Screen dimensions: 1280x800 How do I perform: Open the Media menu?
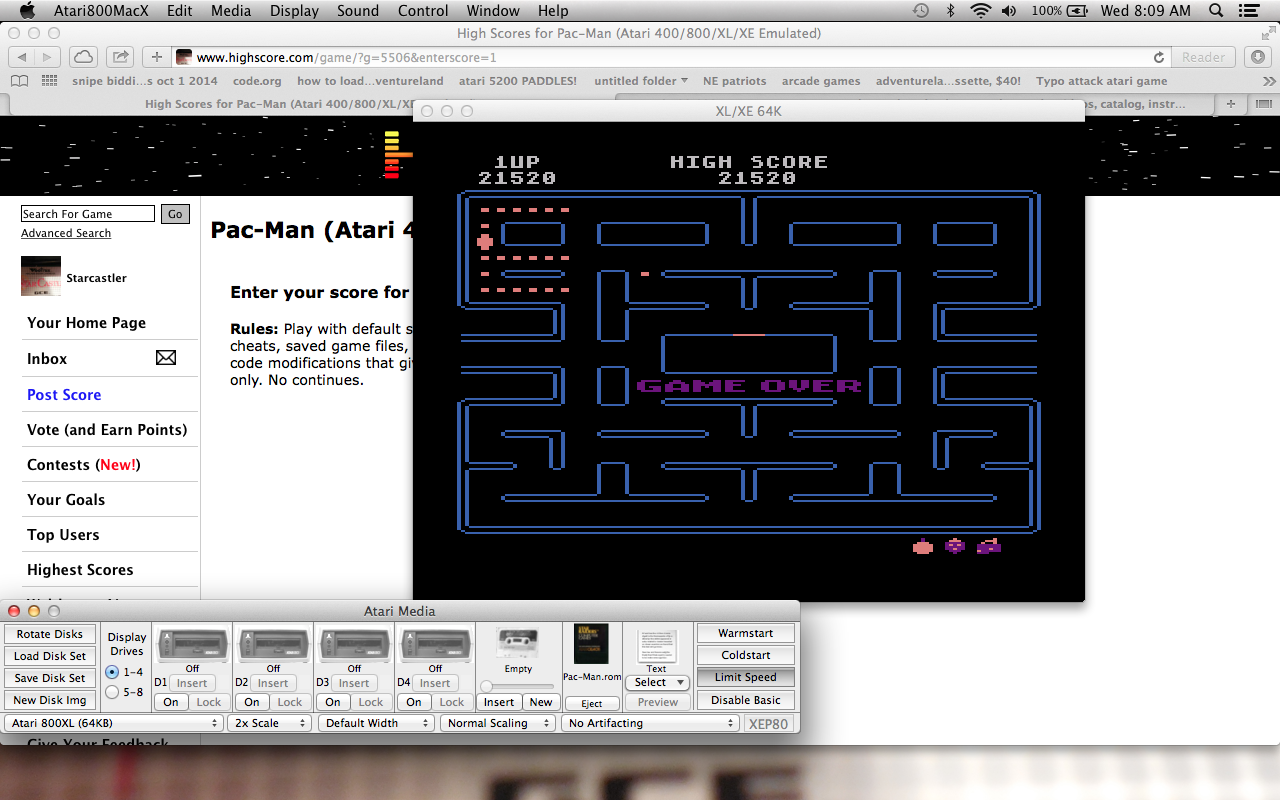[x=231, y=11]
